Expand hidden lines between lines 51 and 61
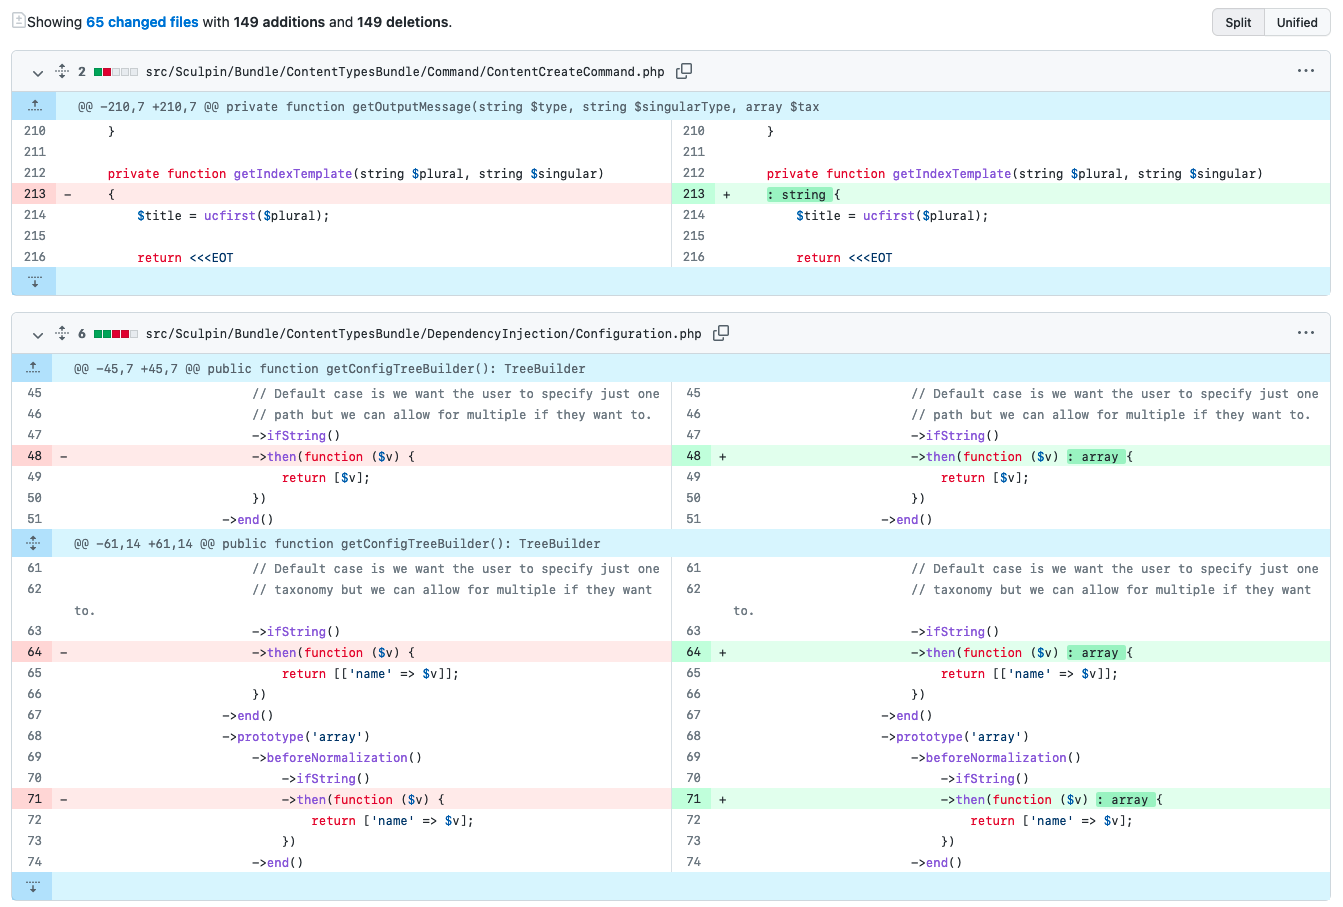 pyautogui.click(x=33, y=543)
